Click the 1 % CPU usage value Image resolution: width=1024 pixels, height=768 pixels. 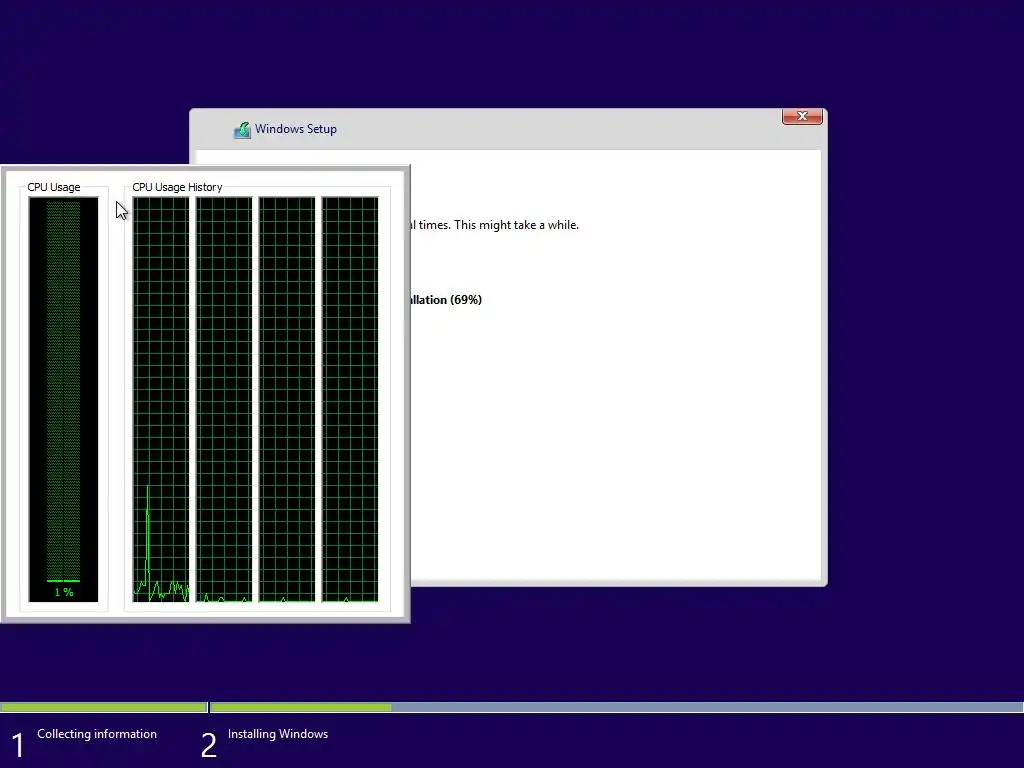[64, 592]
